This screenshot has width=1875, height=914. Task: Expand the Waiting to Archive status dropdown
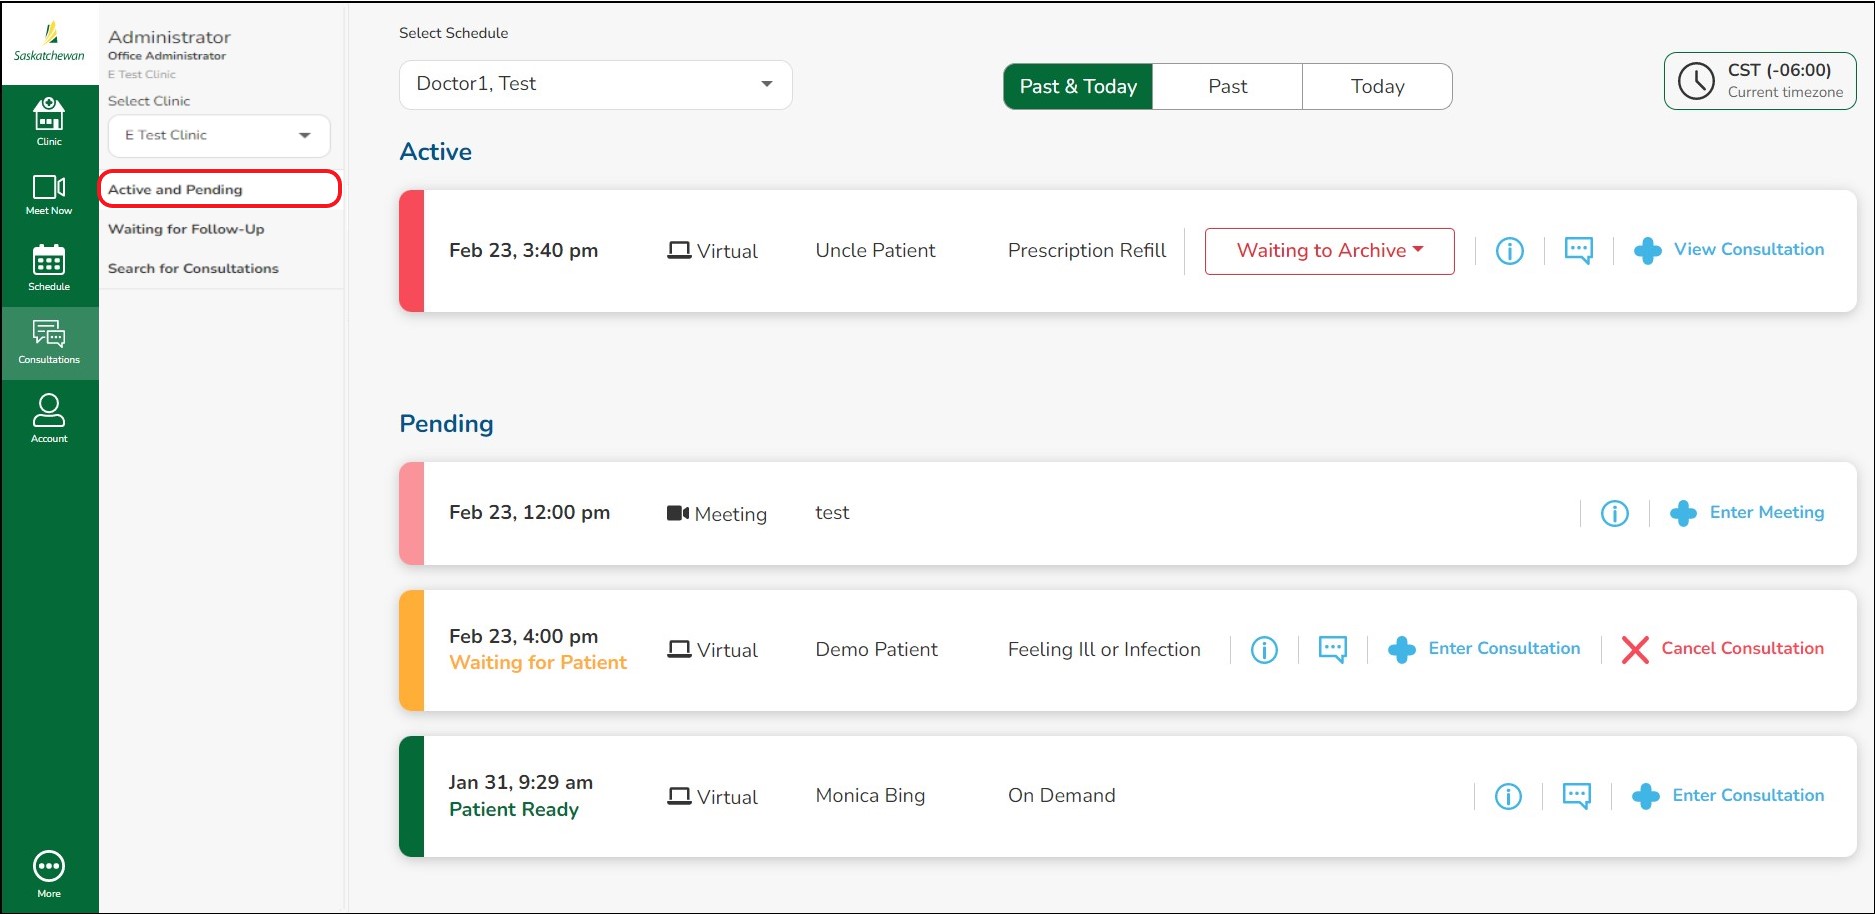pos(1329,251)
